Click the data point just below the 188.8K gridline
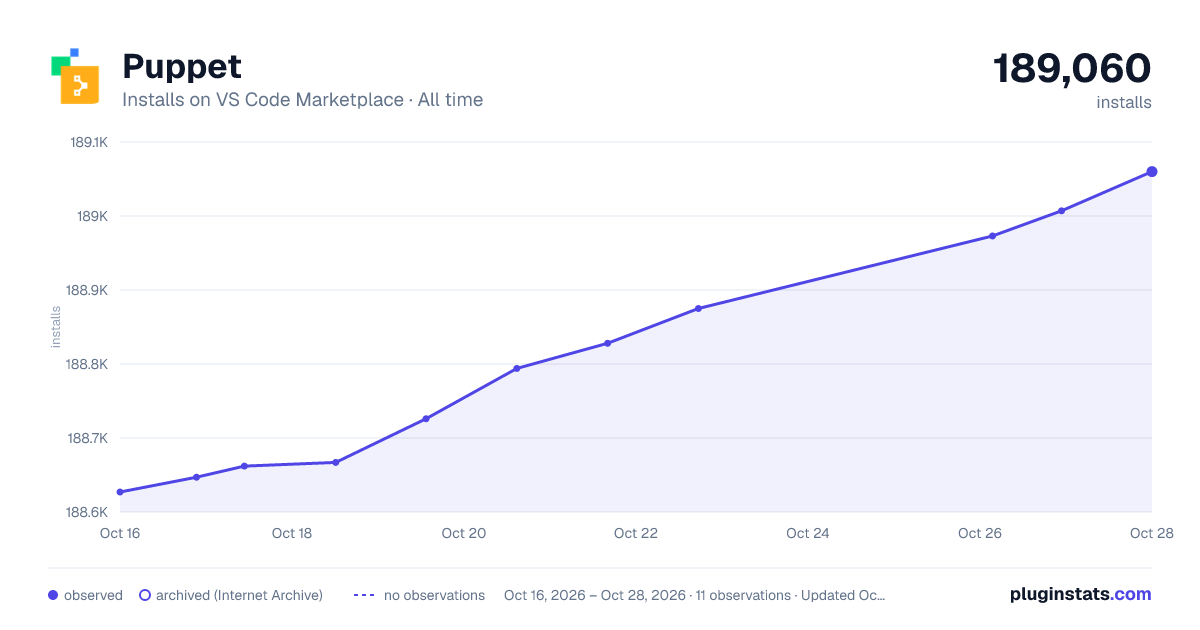This screenshot has height=630, width=1200. (x=517, y=368)
